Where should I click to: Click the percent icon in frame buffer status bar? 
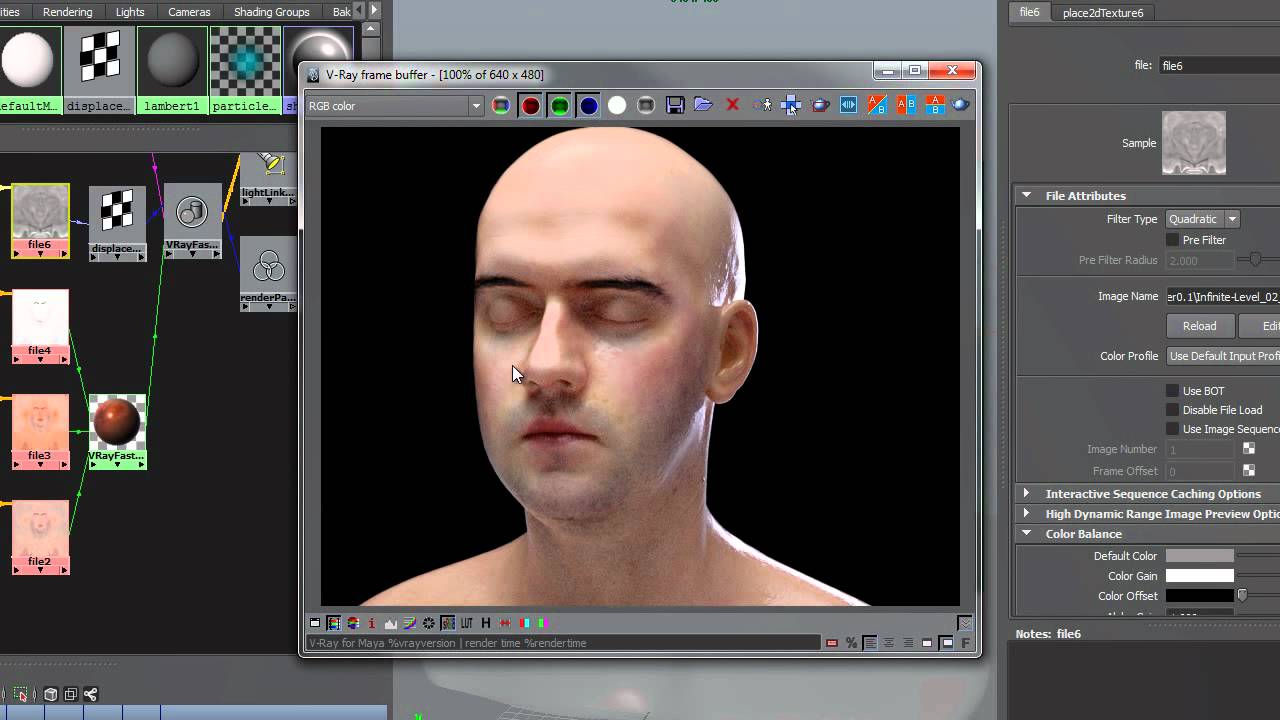click(x=851, y=643)
